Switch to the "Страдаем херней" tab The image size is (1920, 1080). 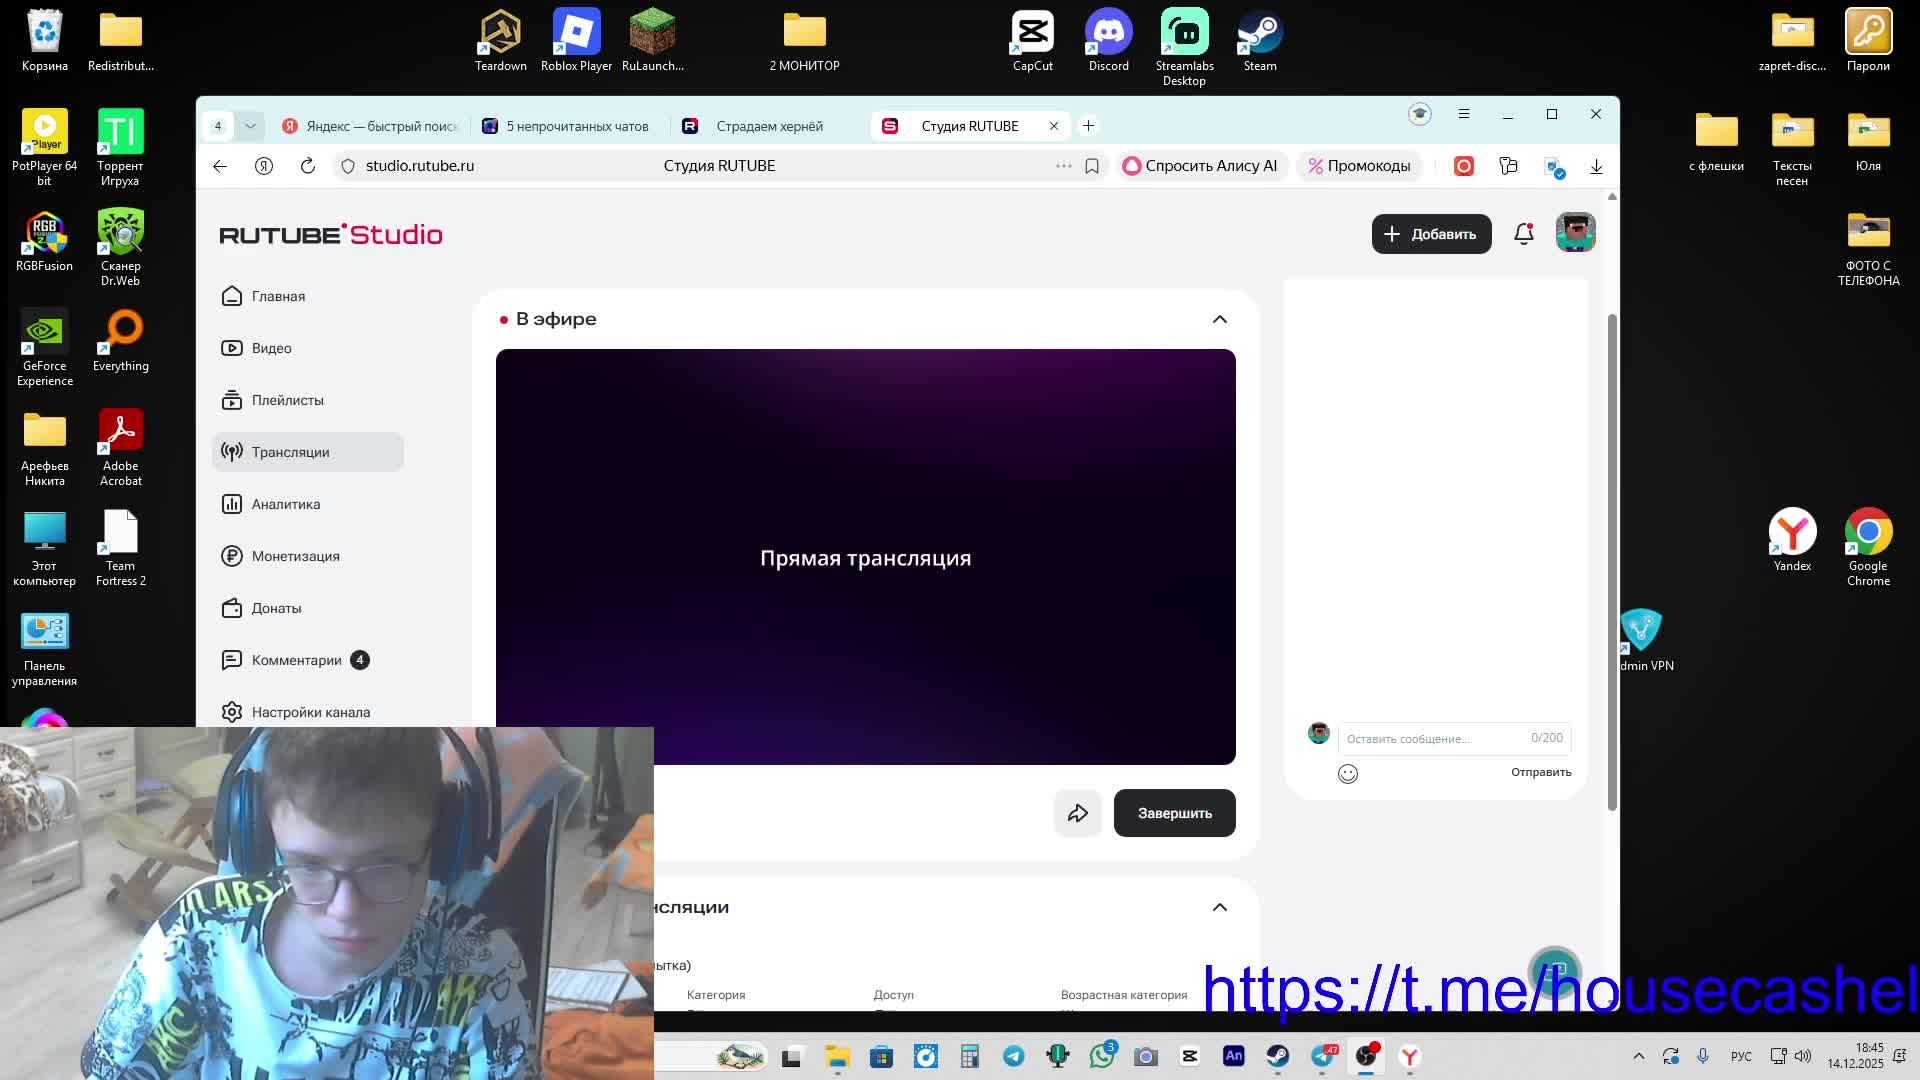pos(769,126)
